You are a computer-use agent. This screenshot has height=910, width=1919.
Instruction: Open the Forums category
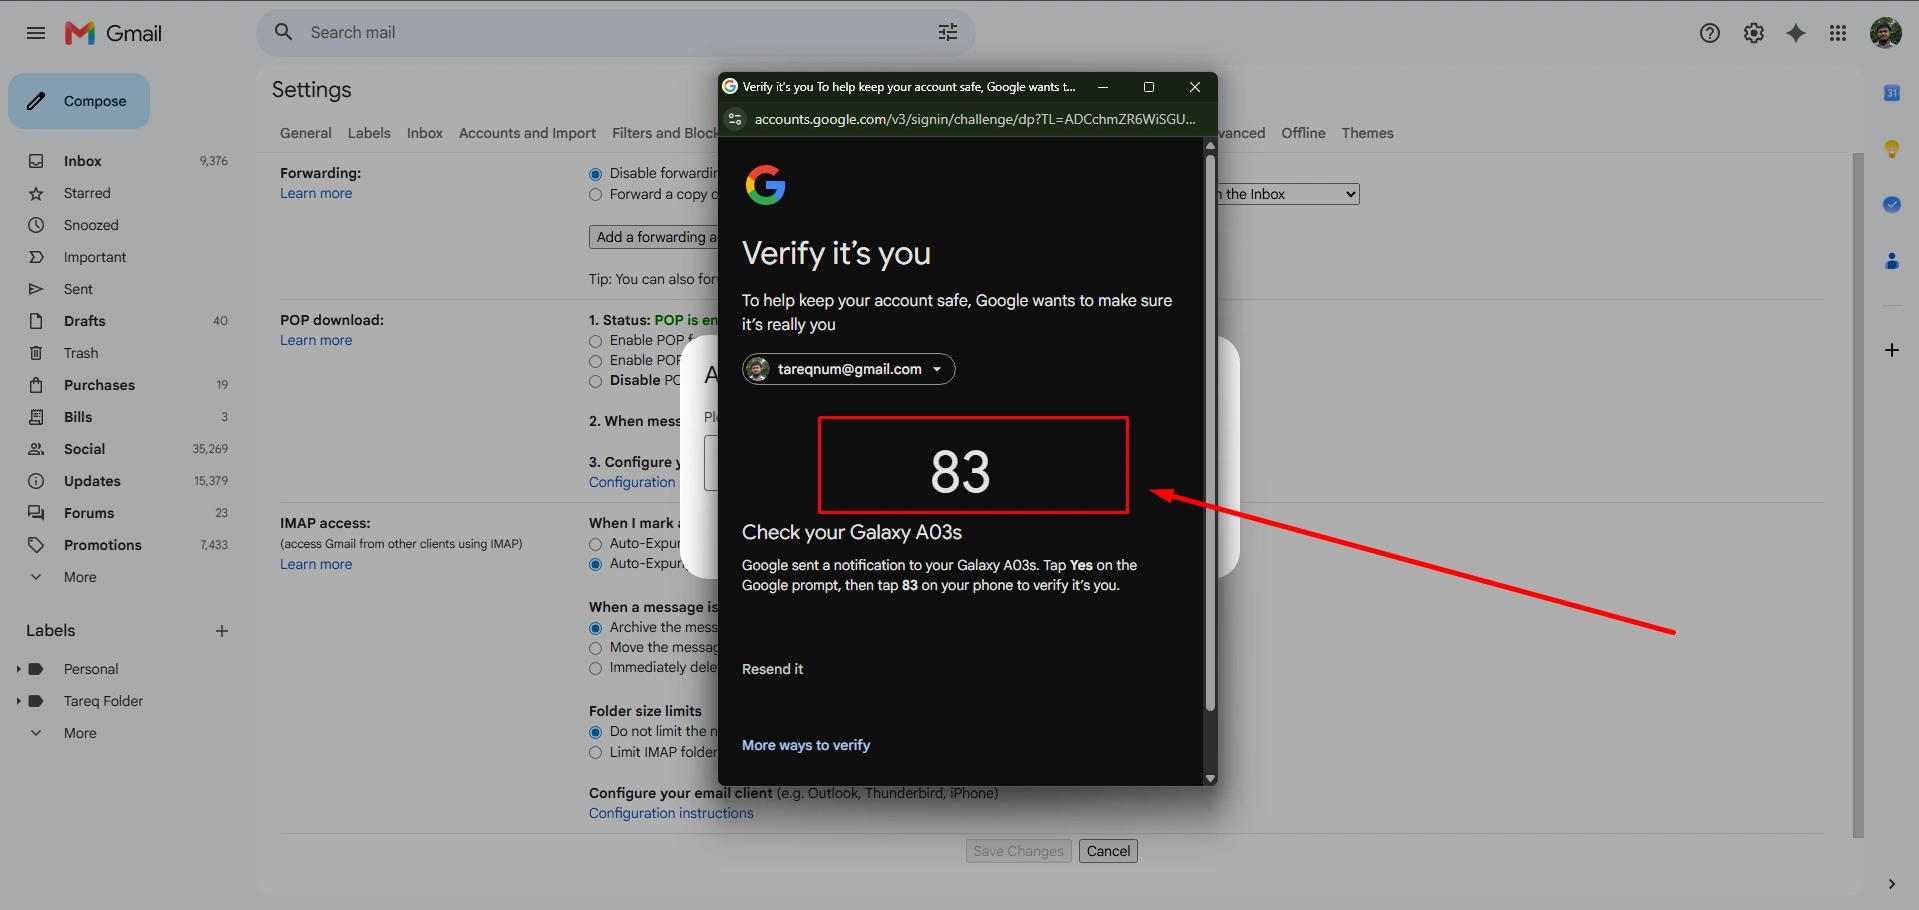click(x=128, y=513)
